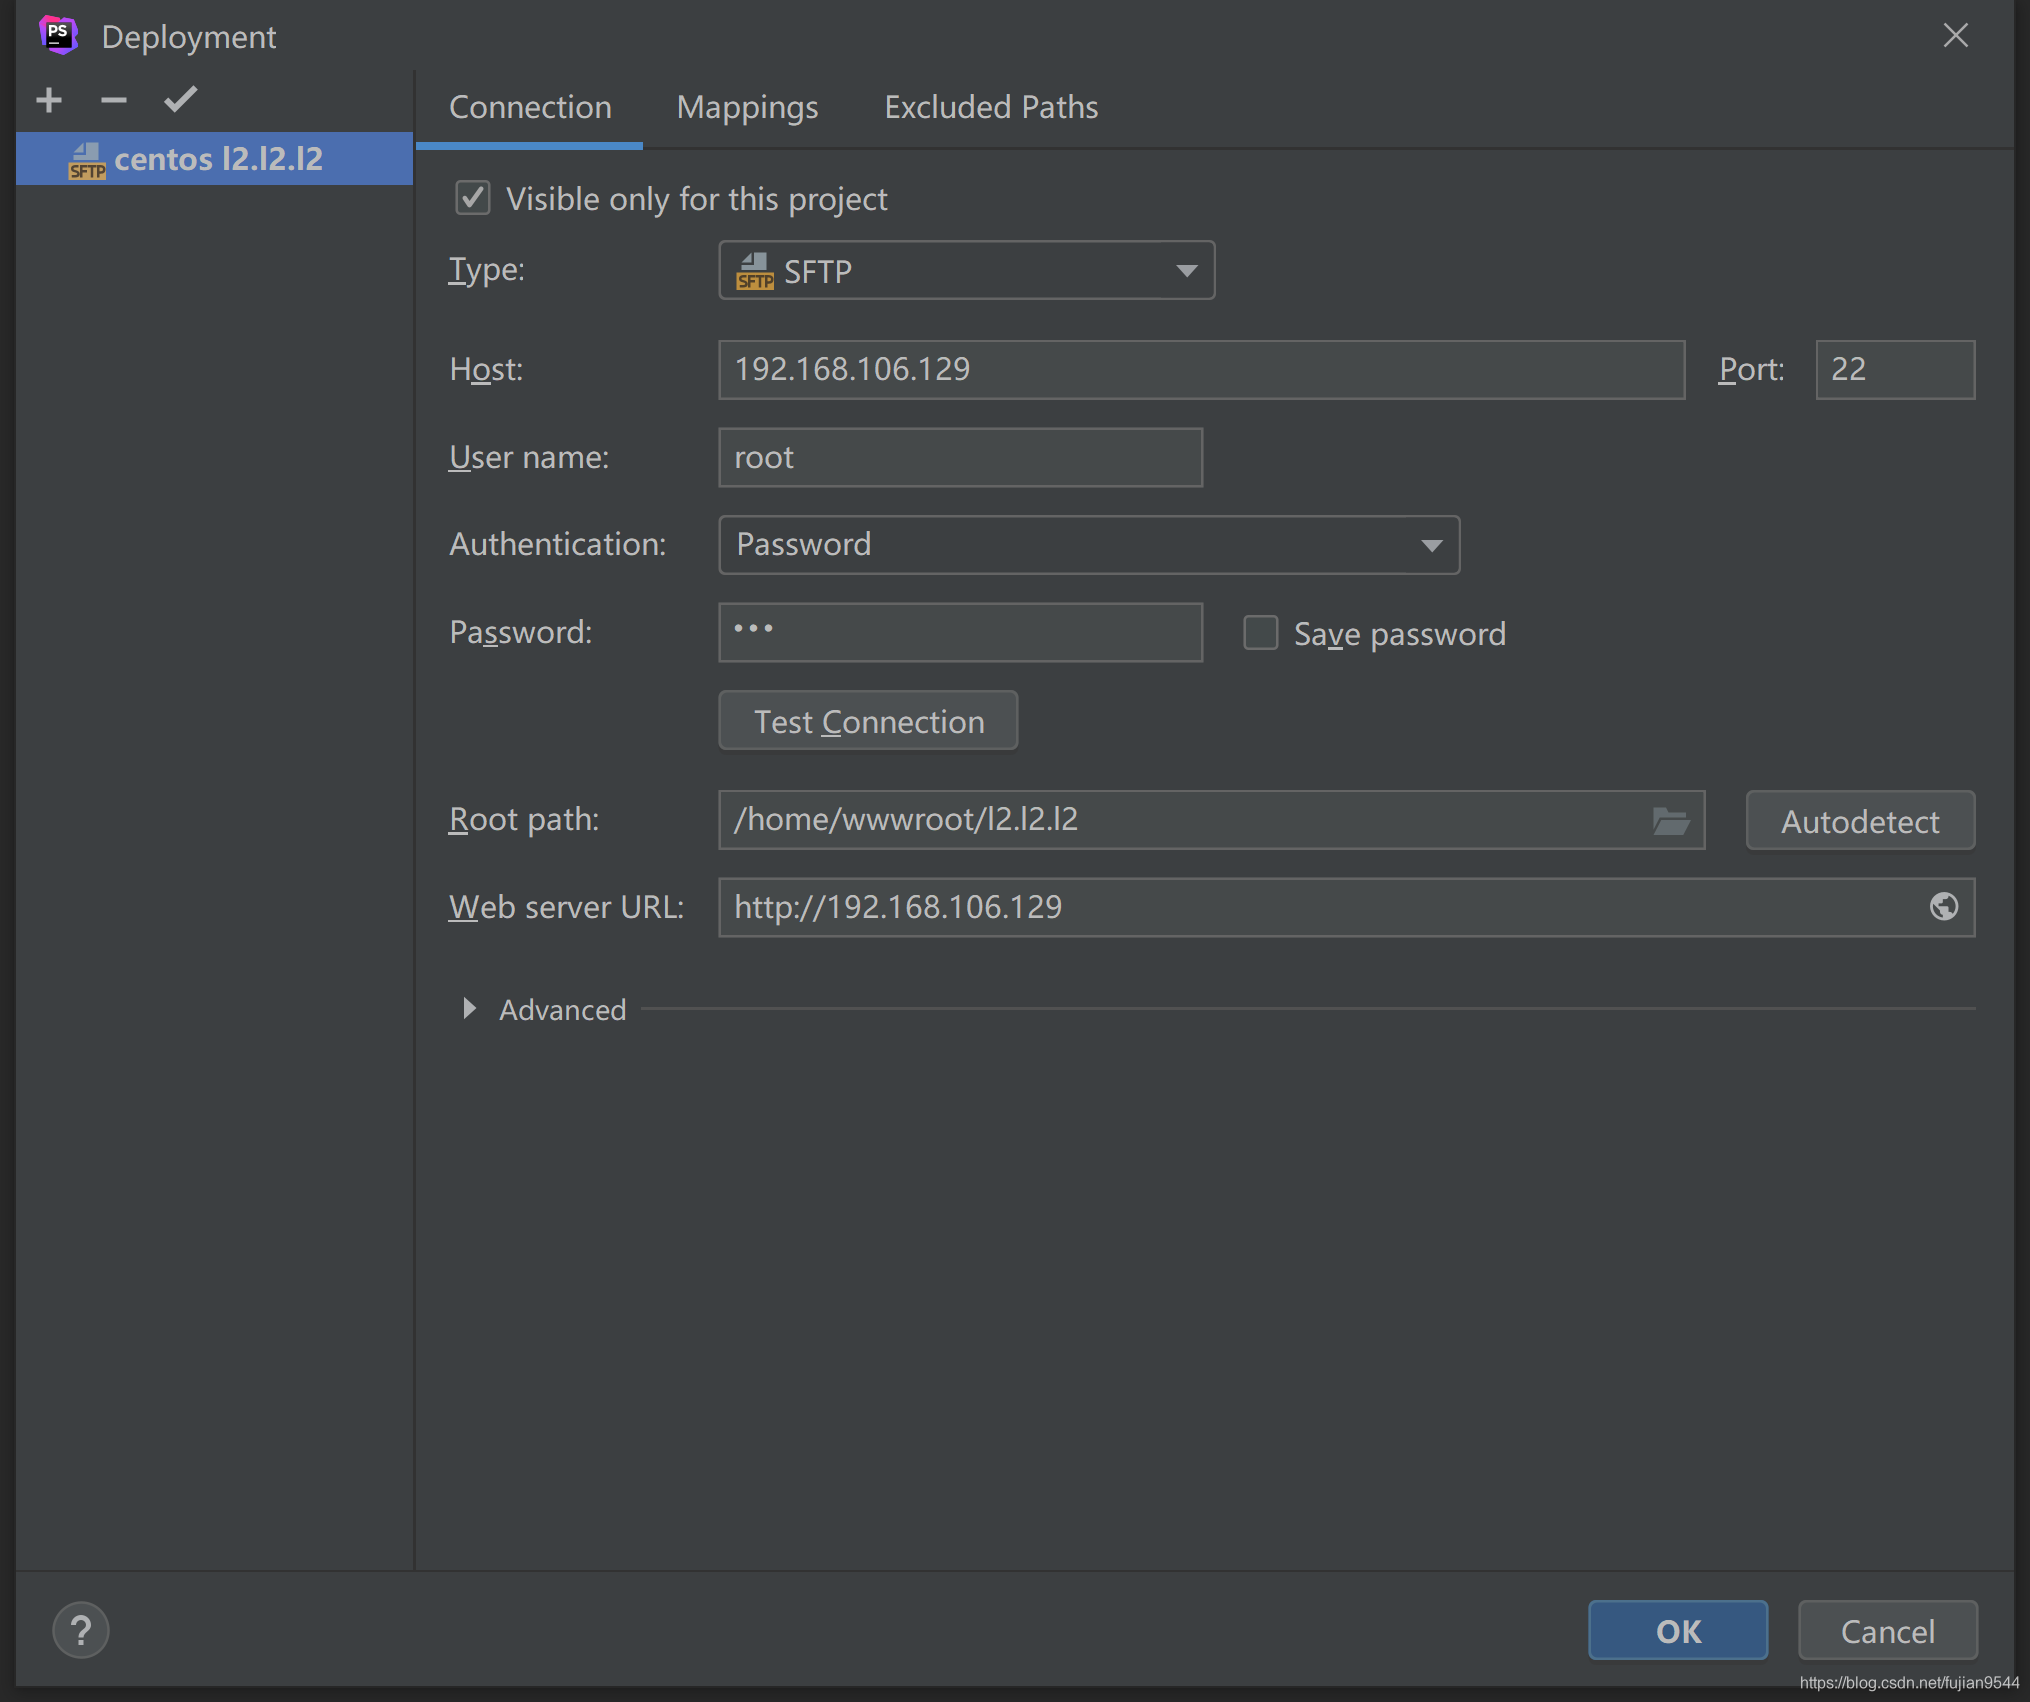Add a new deployment server

(x=48, y=99)
